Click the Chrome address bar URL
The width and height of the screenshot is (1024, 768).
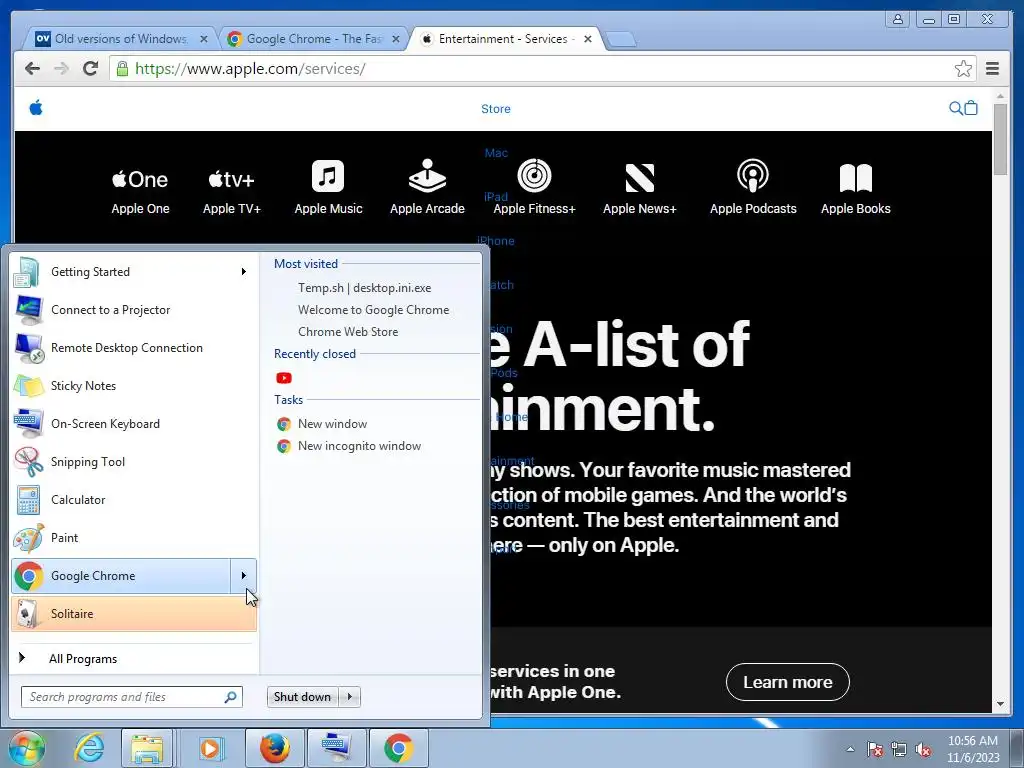pyautogui.click(x=250, y=69)
